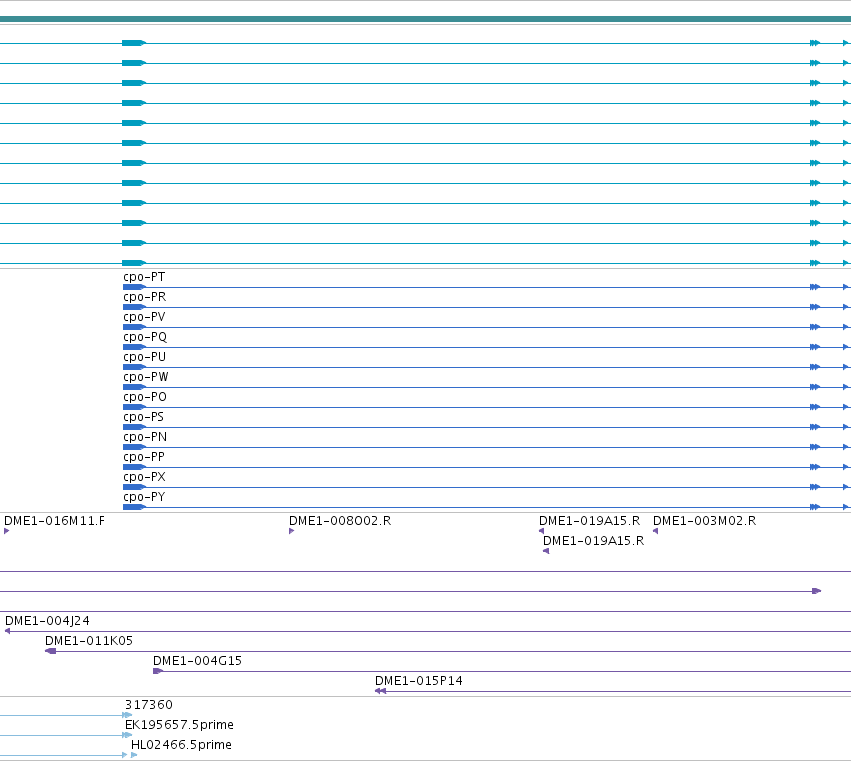The image size is (851, 761).
Task: Select the EK195657.5prime label
Action: pos(179,725)
